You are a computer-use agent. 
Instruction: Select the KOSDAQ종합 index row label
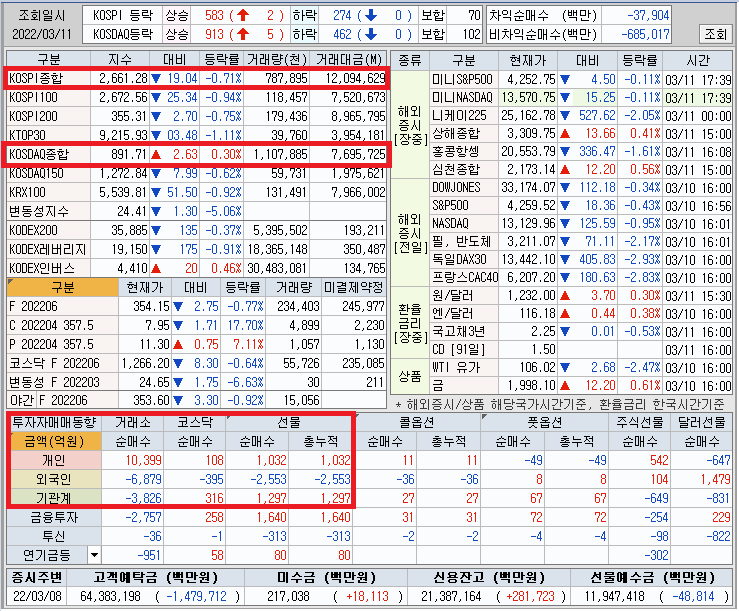pos(39,155)
